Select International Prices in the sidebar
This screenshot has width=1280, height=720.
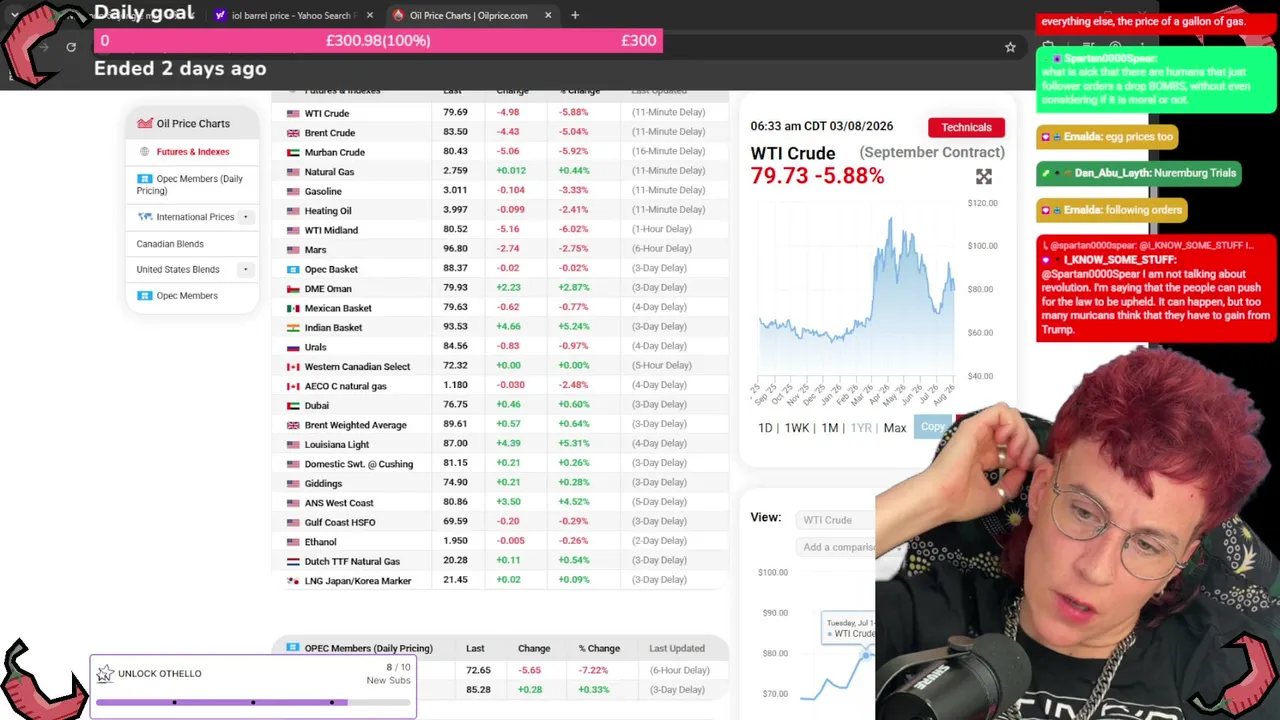click(x=195, y=217)
